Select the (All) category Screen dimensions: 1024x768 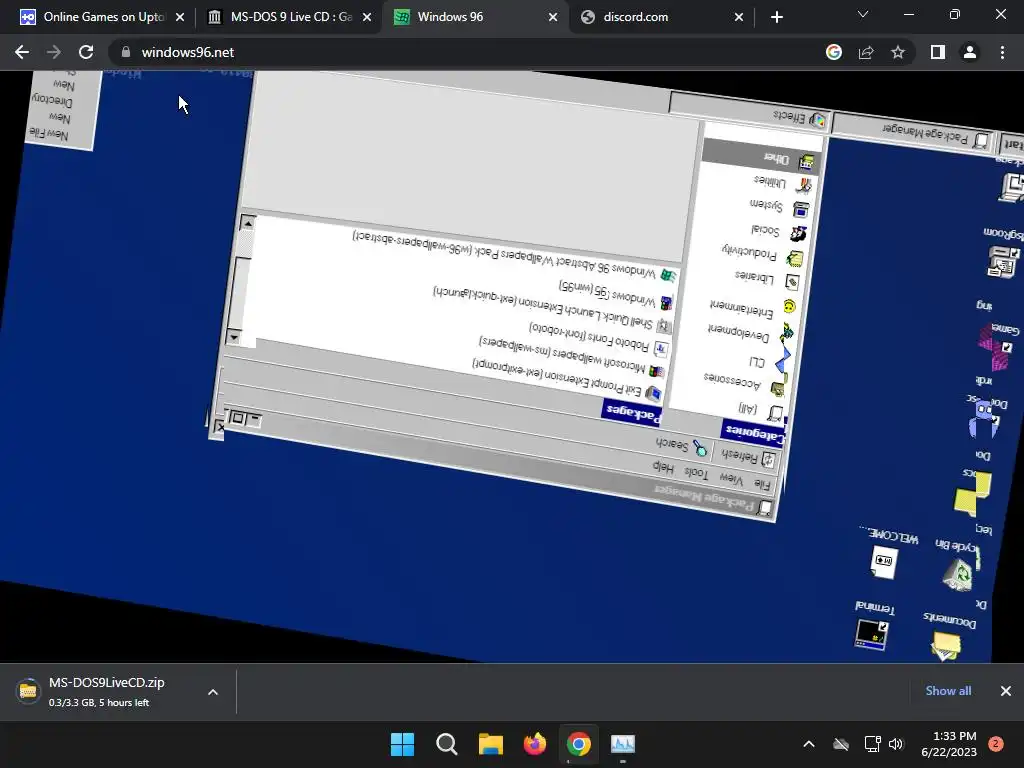click(760, 411)
